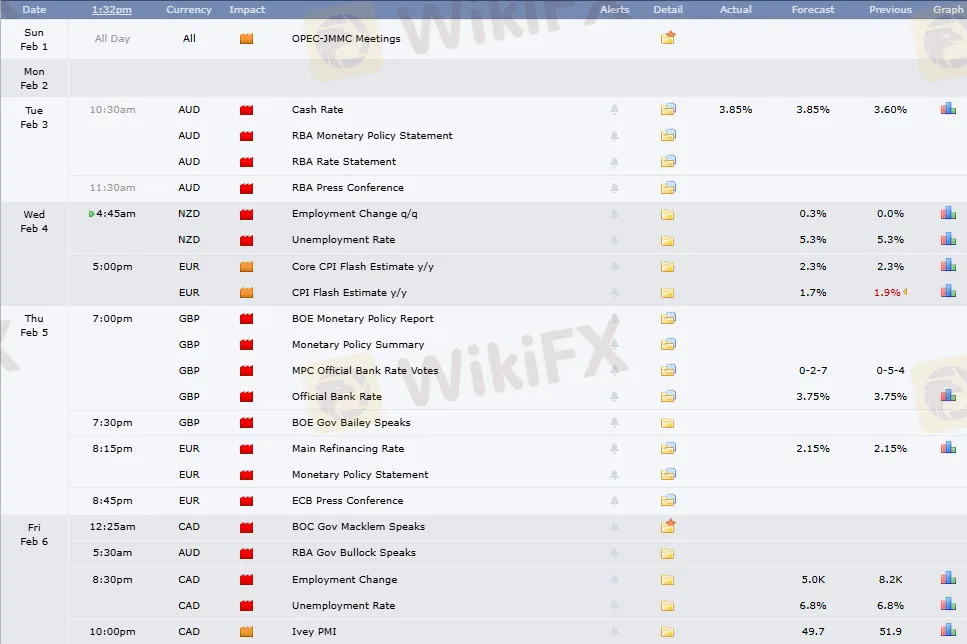Image resolution: width=967 pixels, height=644 pixels.
Task: Select the Employment Change q/q event
Action: tap(355, 213)
